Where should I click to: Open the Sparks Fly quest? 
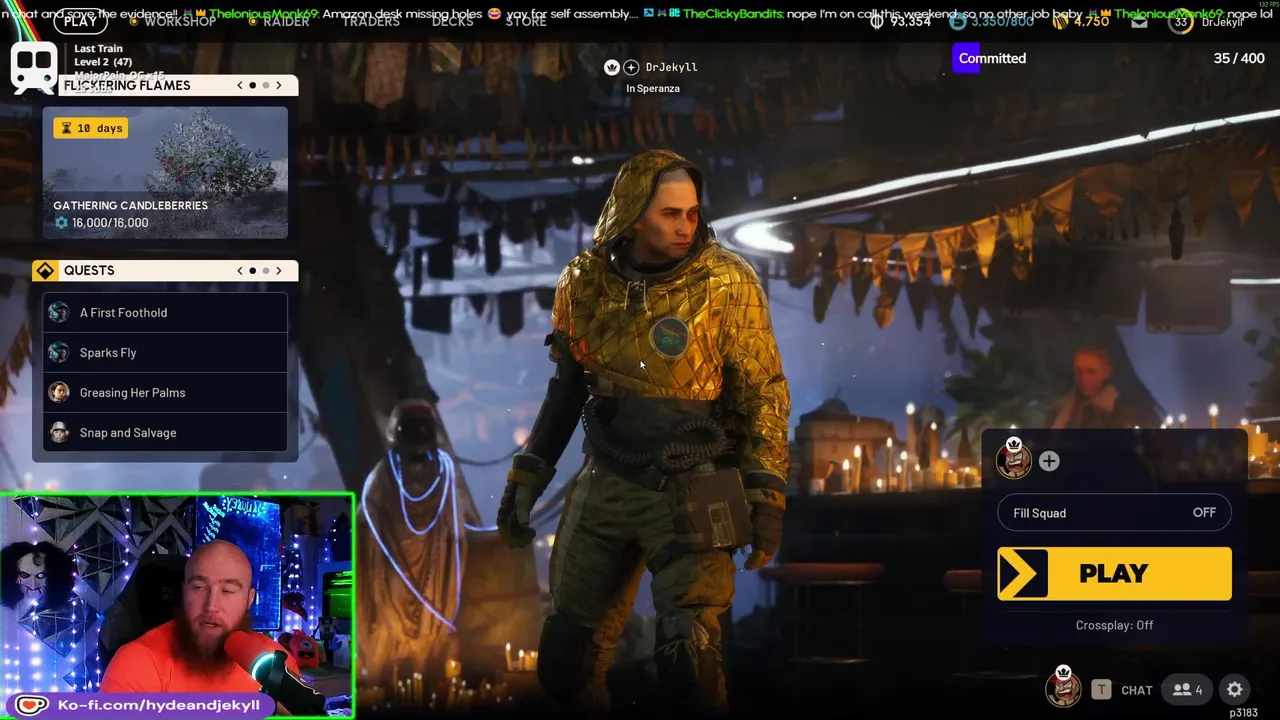click(x=165, y=352)
